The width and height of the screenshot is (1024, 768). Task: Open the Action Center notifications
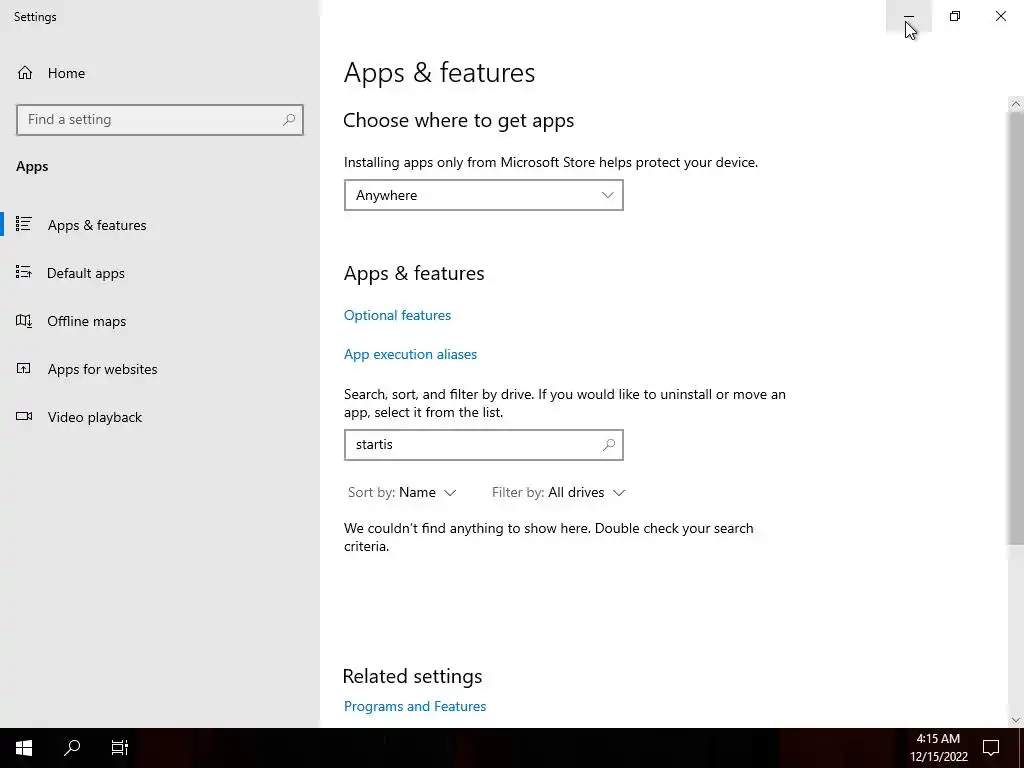pyautogui.click(x=991, y=748)
